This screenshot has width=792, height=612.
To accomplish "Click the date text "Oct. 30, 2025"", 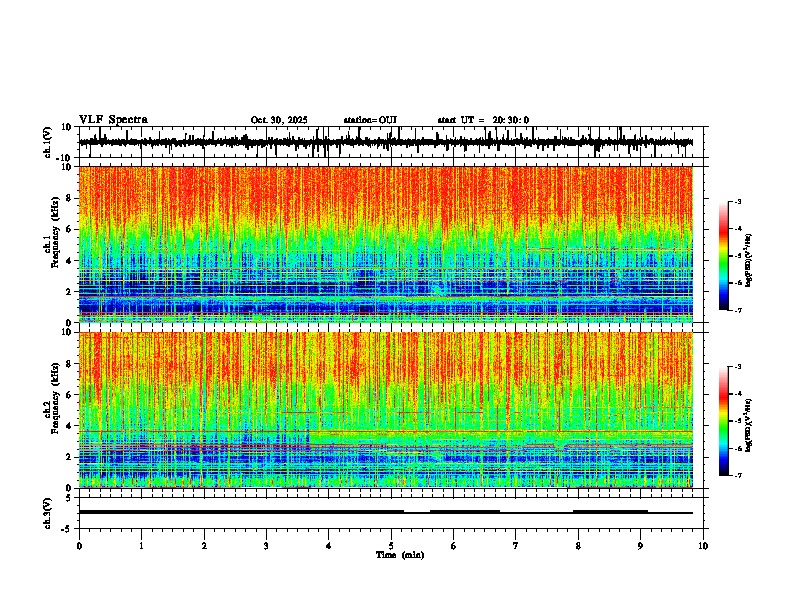I will pyautogui.click(x=279, y=120).
